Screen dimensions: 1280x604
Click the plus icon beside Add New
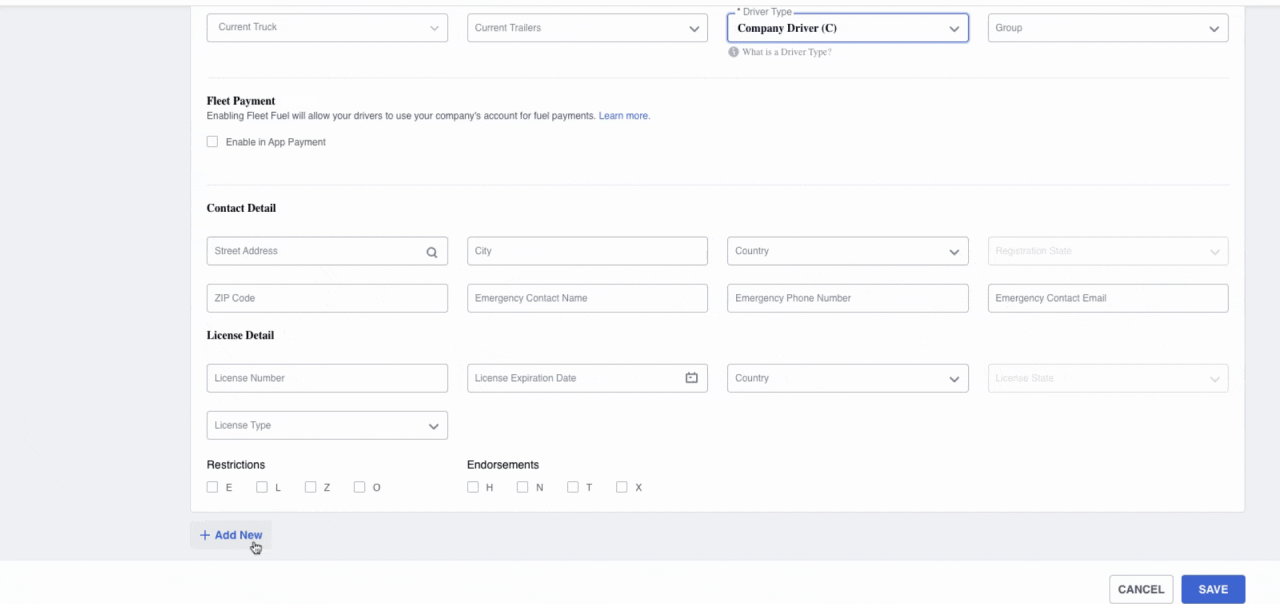tap(205, 535)
